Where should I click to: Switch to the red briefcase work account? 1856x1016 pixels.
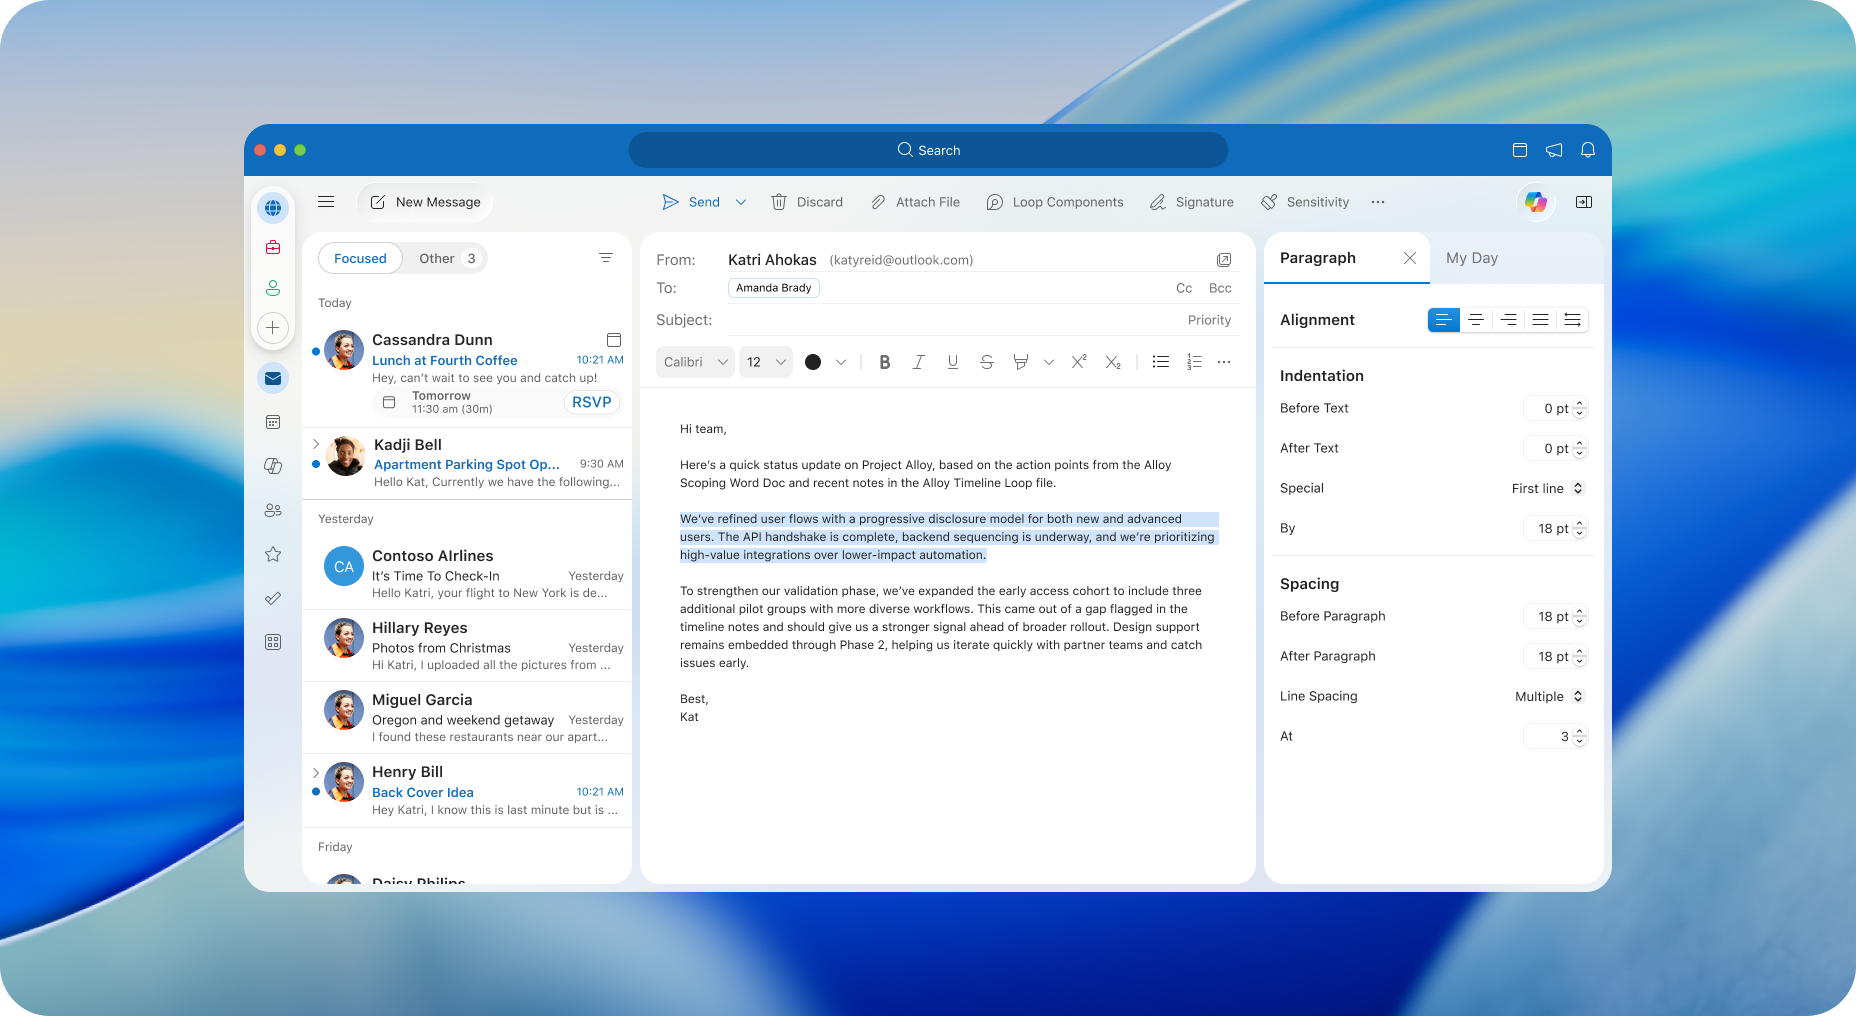(x=273, y=247)
